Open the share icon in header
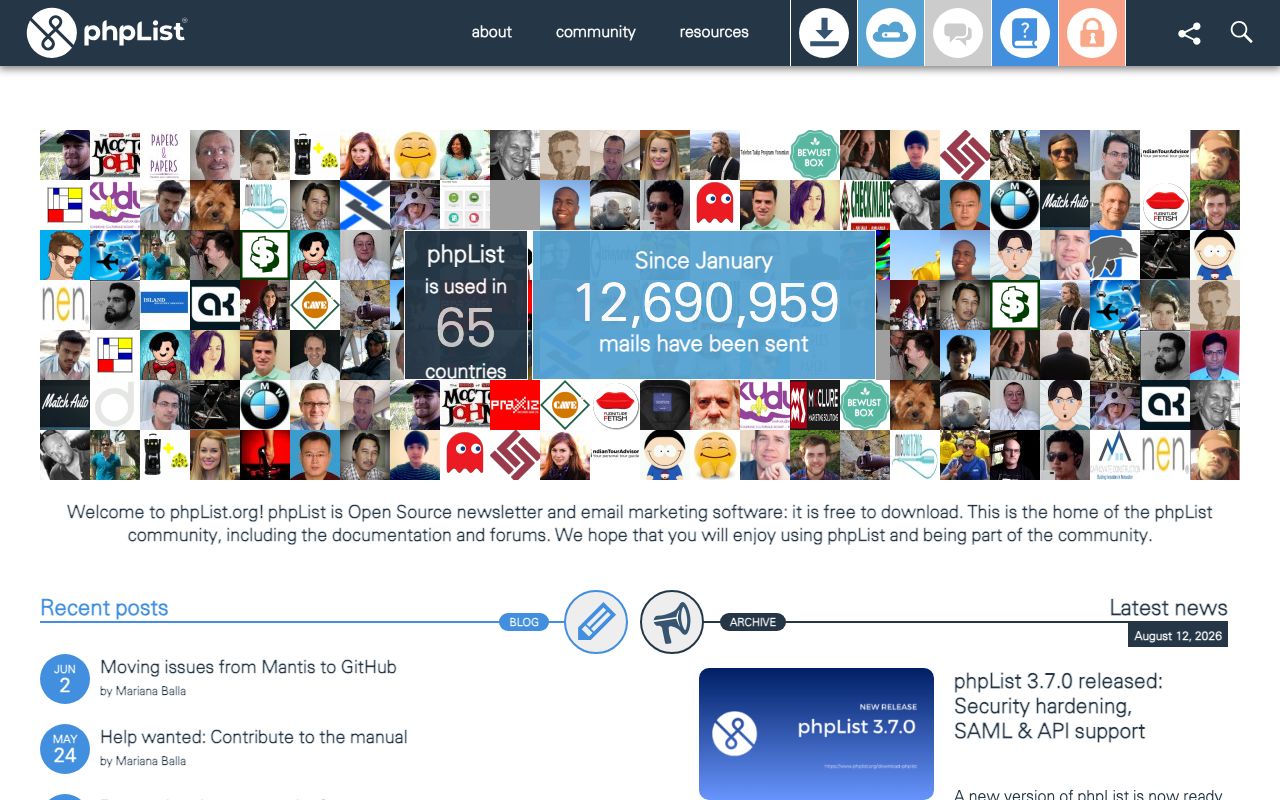The width and height of the screenshot is (1280, 800). (x=1189, y=33)
